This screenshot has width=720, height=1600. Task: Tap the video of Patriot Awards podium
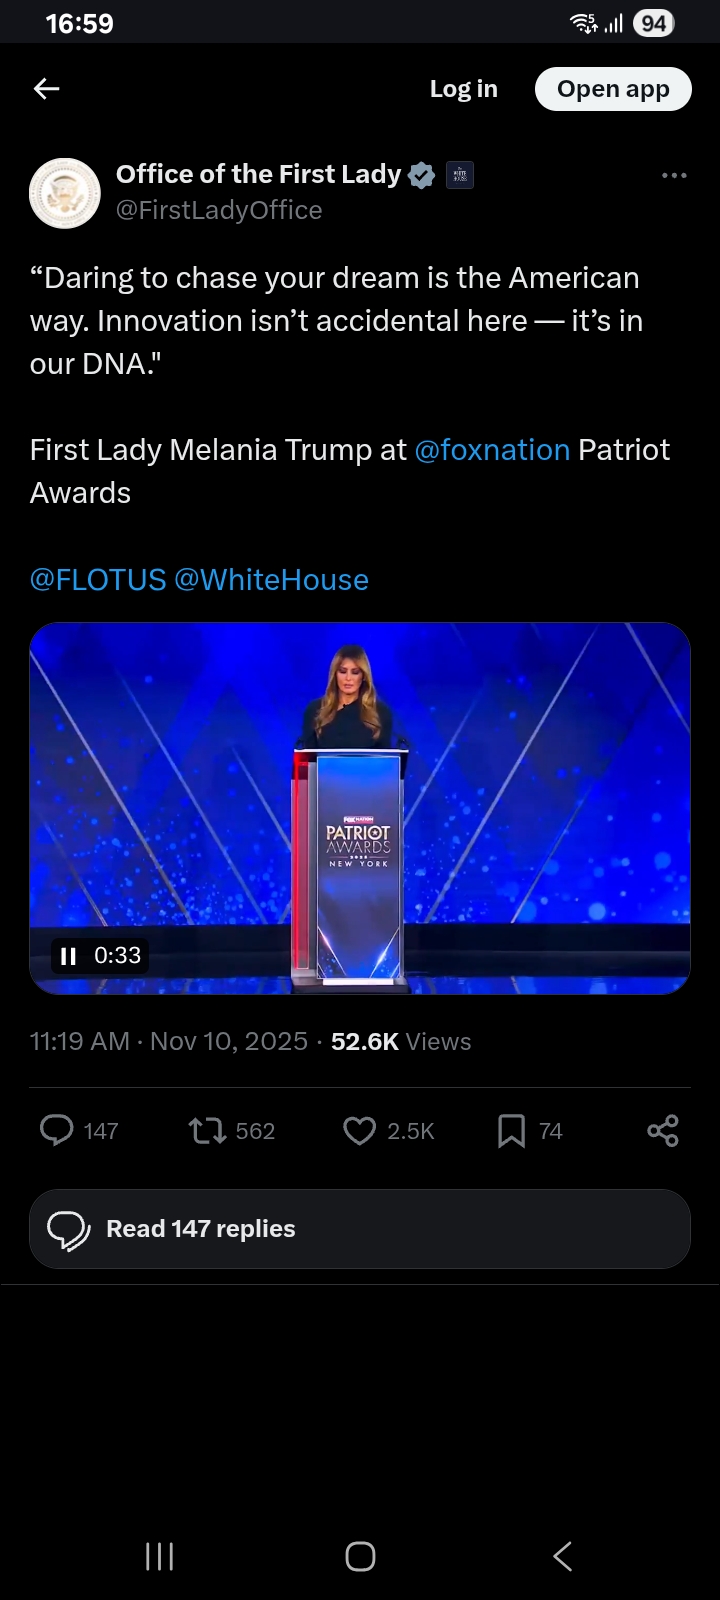point(360,808)
